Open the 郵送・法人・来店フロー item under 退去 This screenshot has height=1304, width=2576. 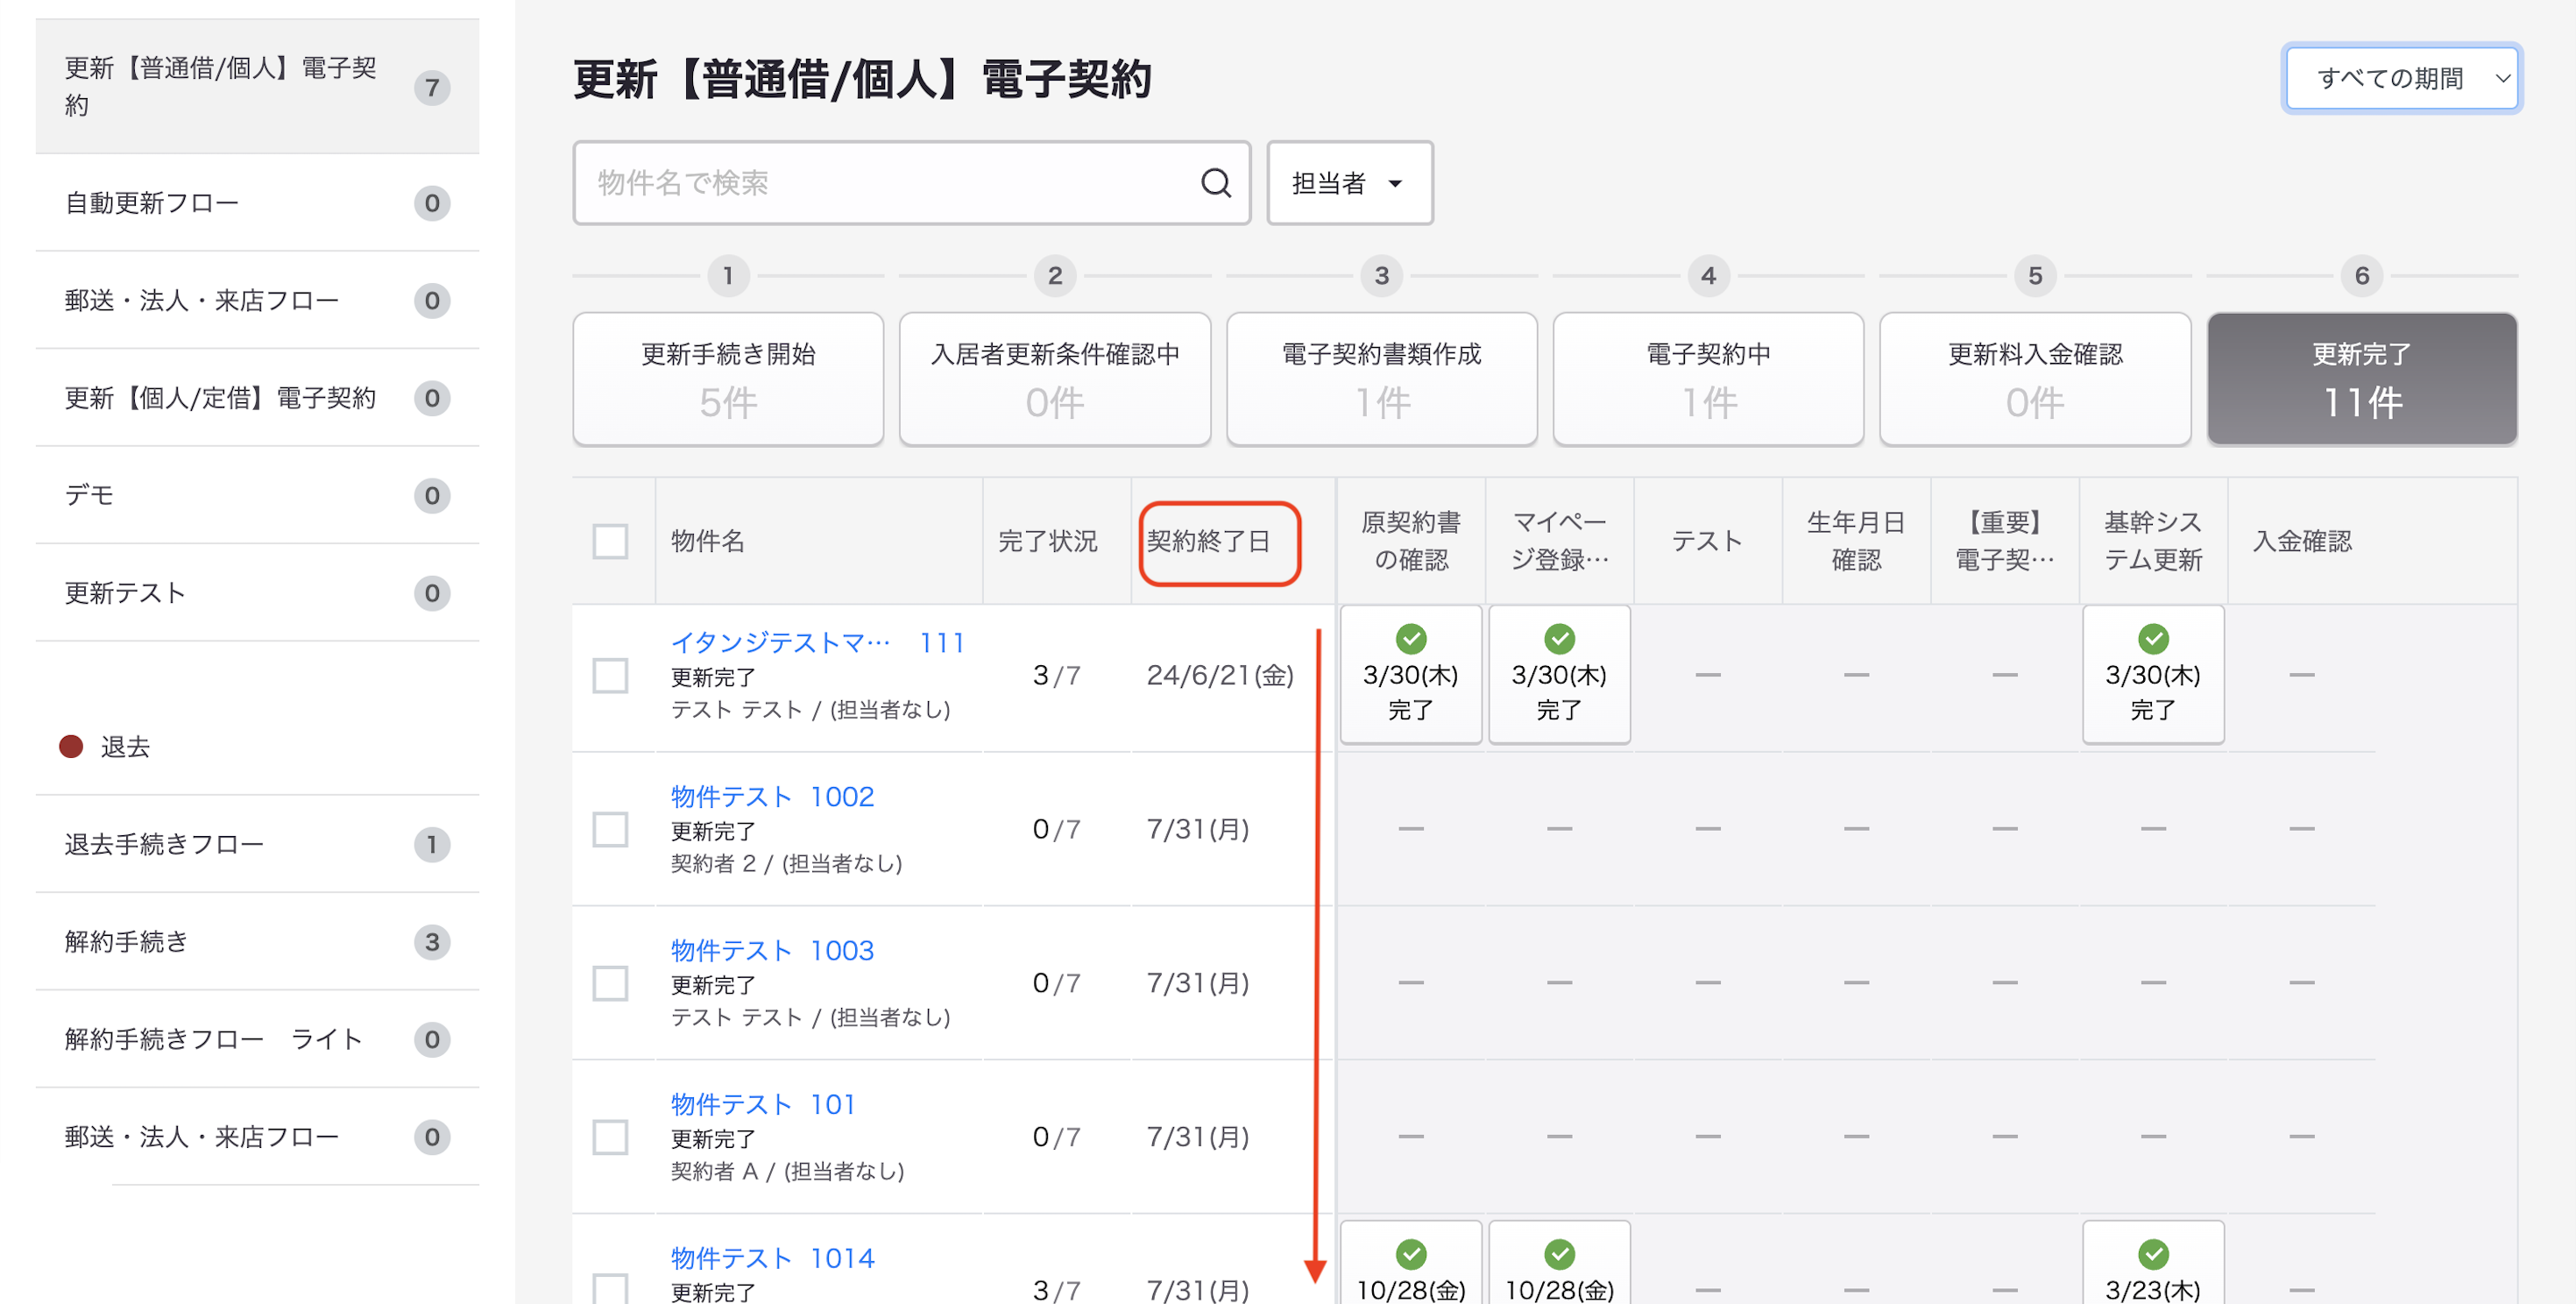257,1137
